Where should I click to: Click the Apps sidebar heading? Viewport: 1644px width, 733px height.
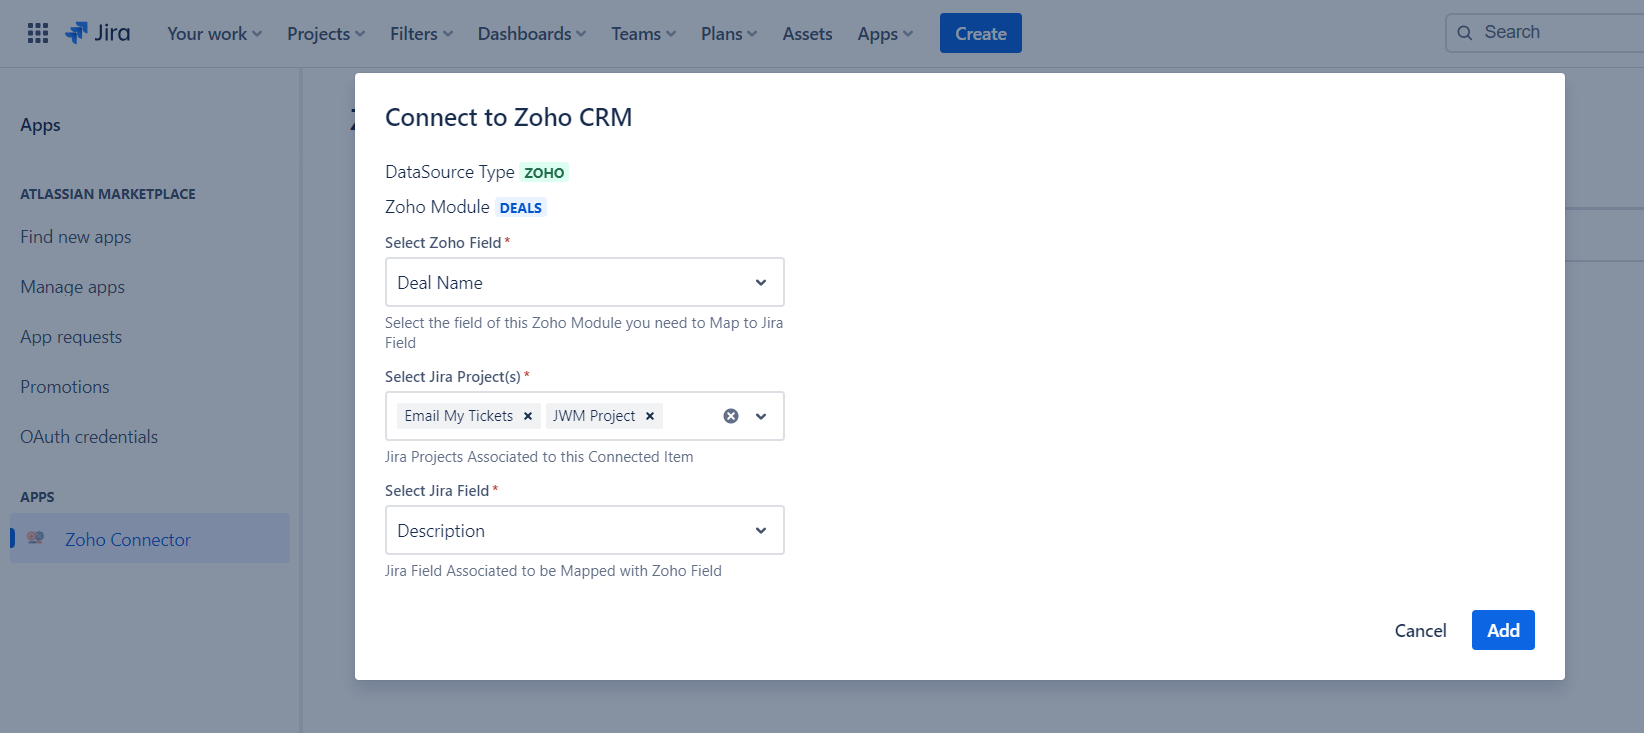point(40,125)
